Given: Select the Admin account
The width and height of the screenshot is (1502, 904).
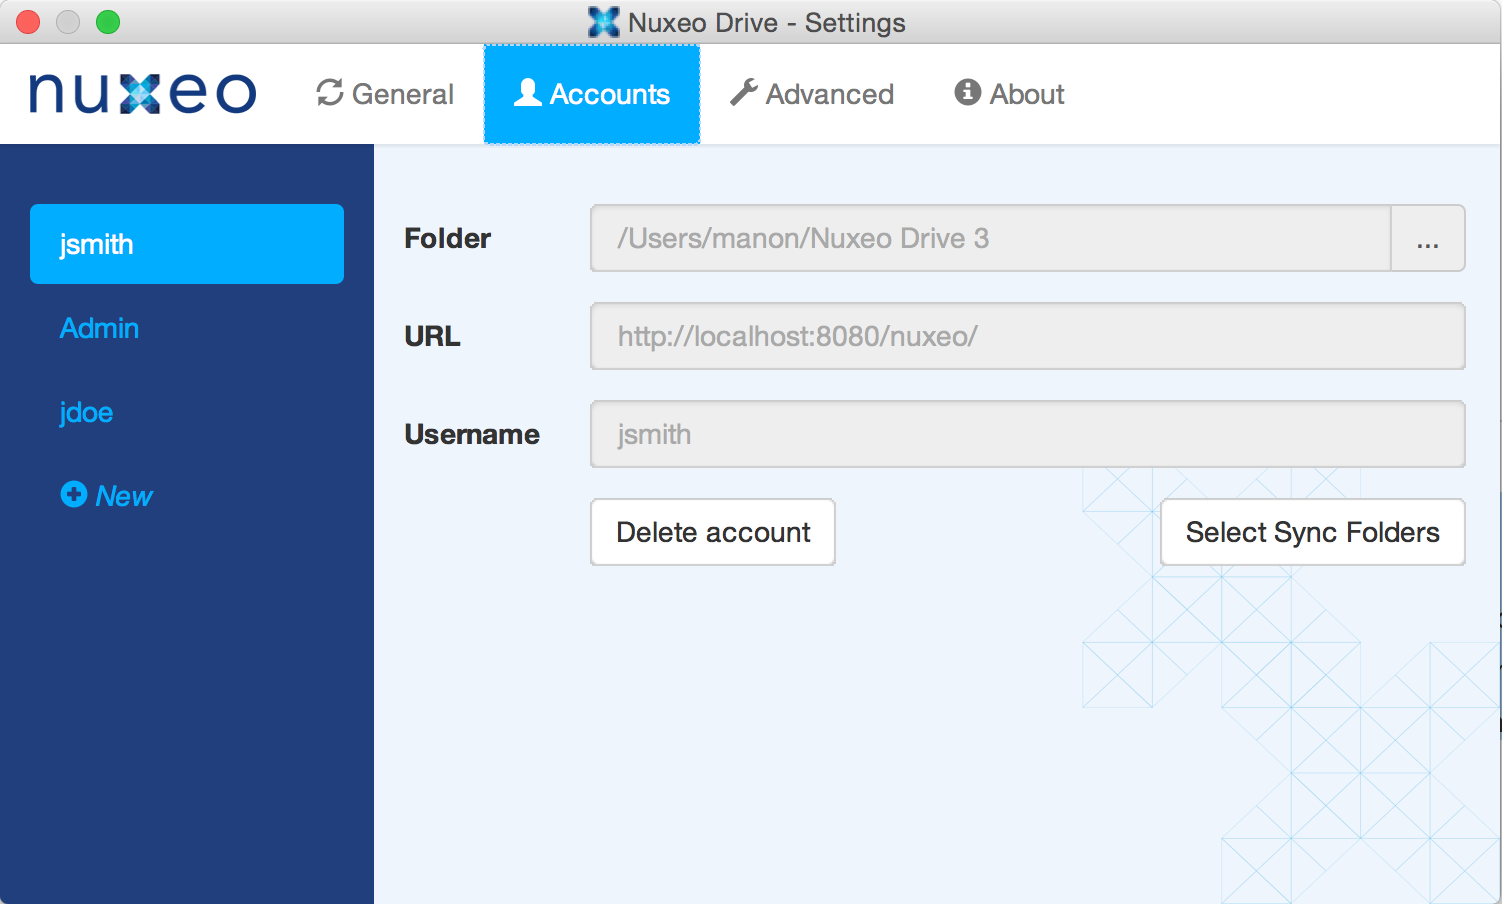Looking at the screenshot, I should pos(99,328).
